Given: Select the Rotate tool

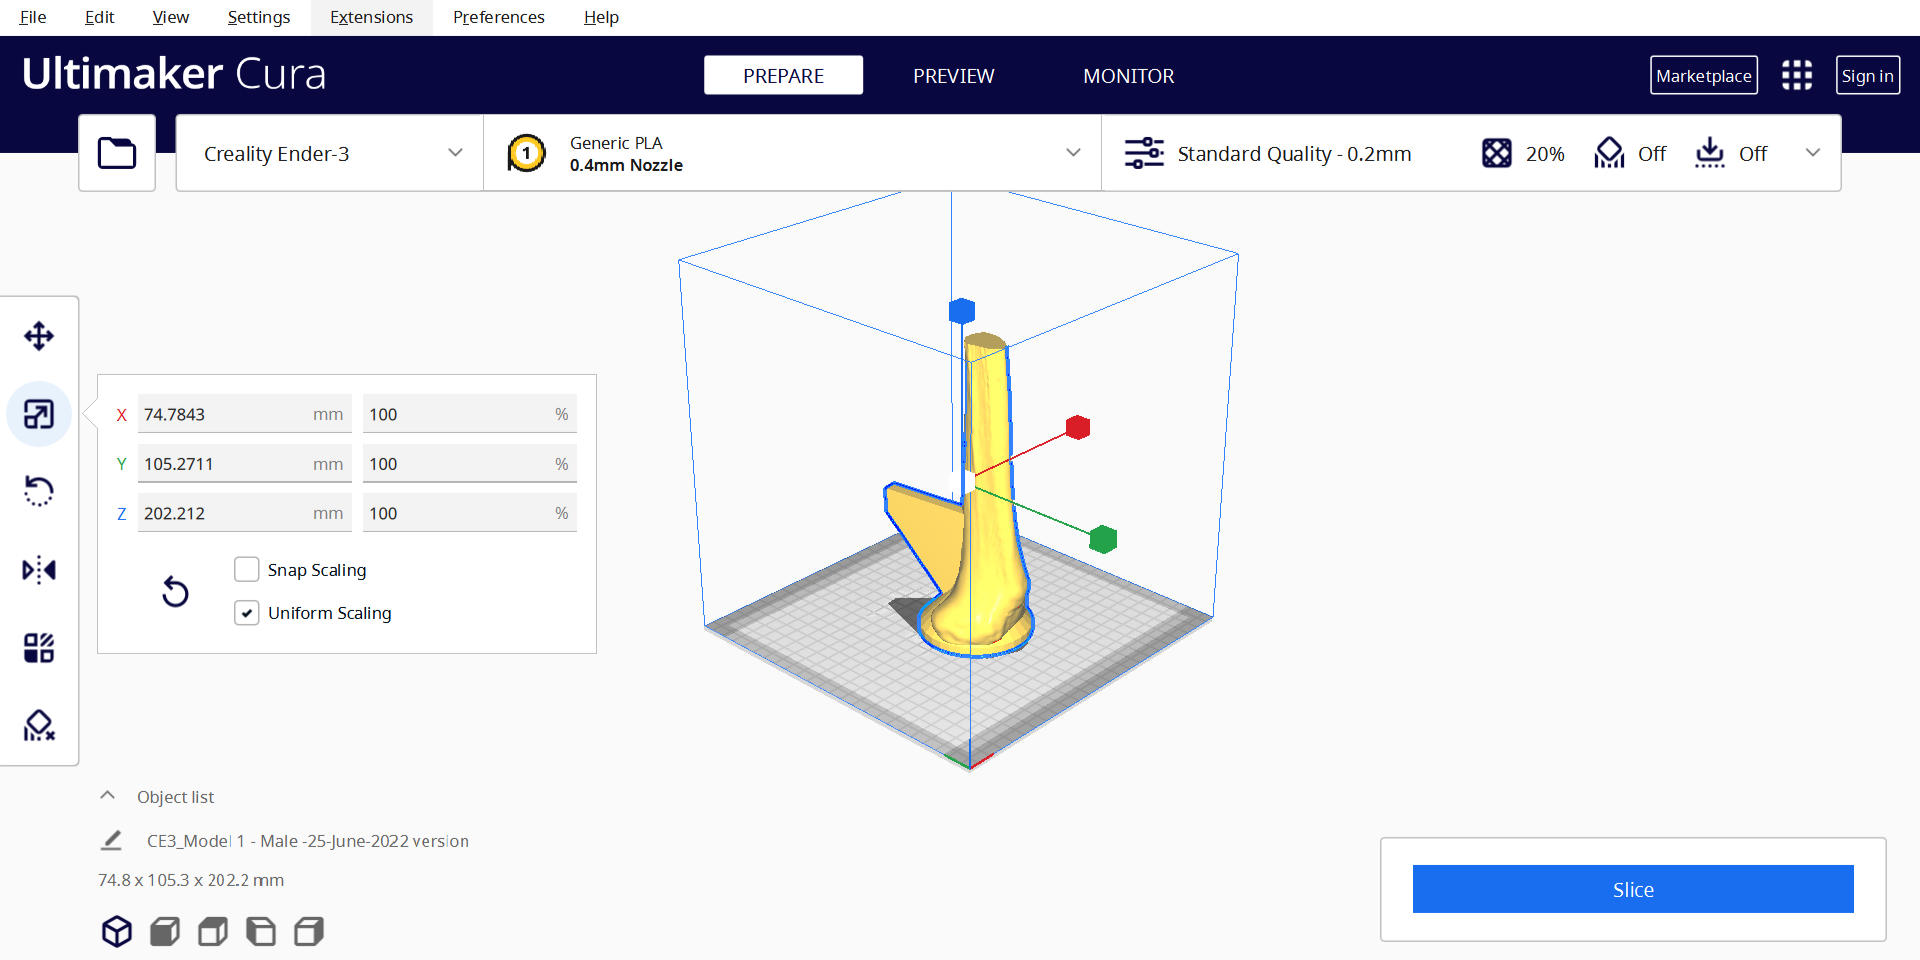Looking at the screenshot, I should (x=39, y=491).
